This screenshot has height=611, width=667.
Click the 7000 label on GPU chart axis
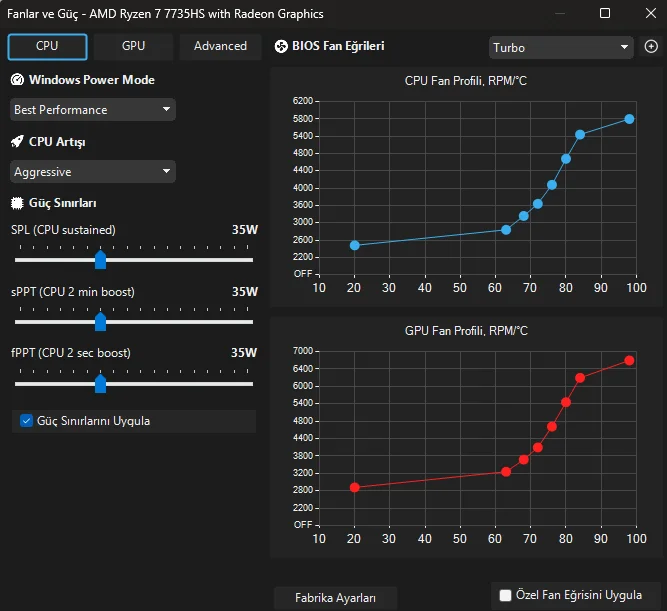point(302,351)
